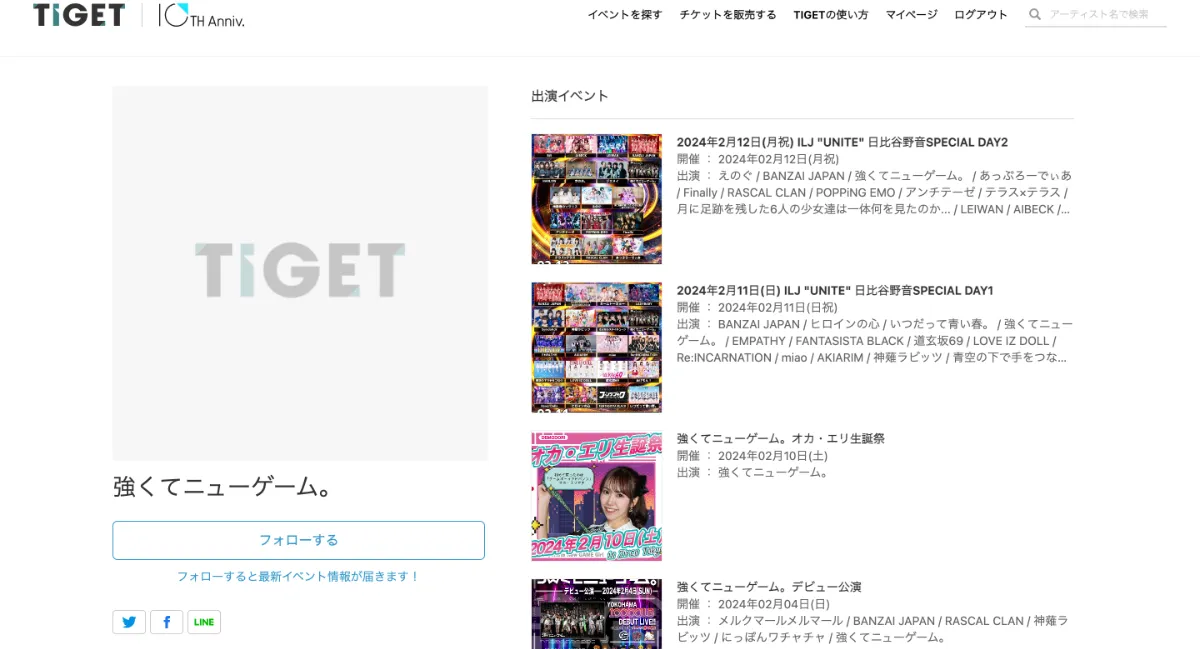The height and width of the screenshot is (649, 1200).
Task: Share artist page on Twitter
Action: point(129,622)
